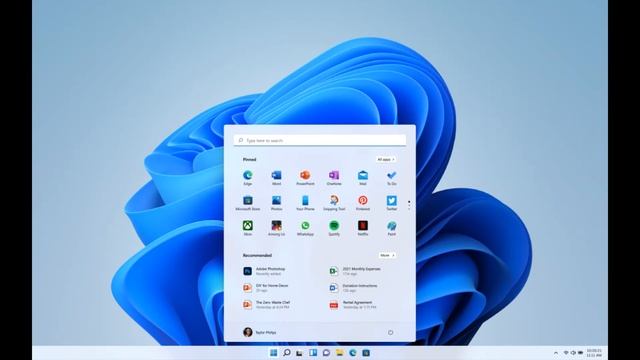
Task: Launch the Snipping Tool pinned app
Action: coord(334,203)
